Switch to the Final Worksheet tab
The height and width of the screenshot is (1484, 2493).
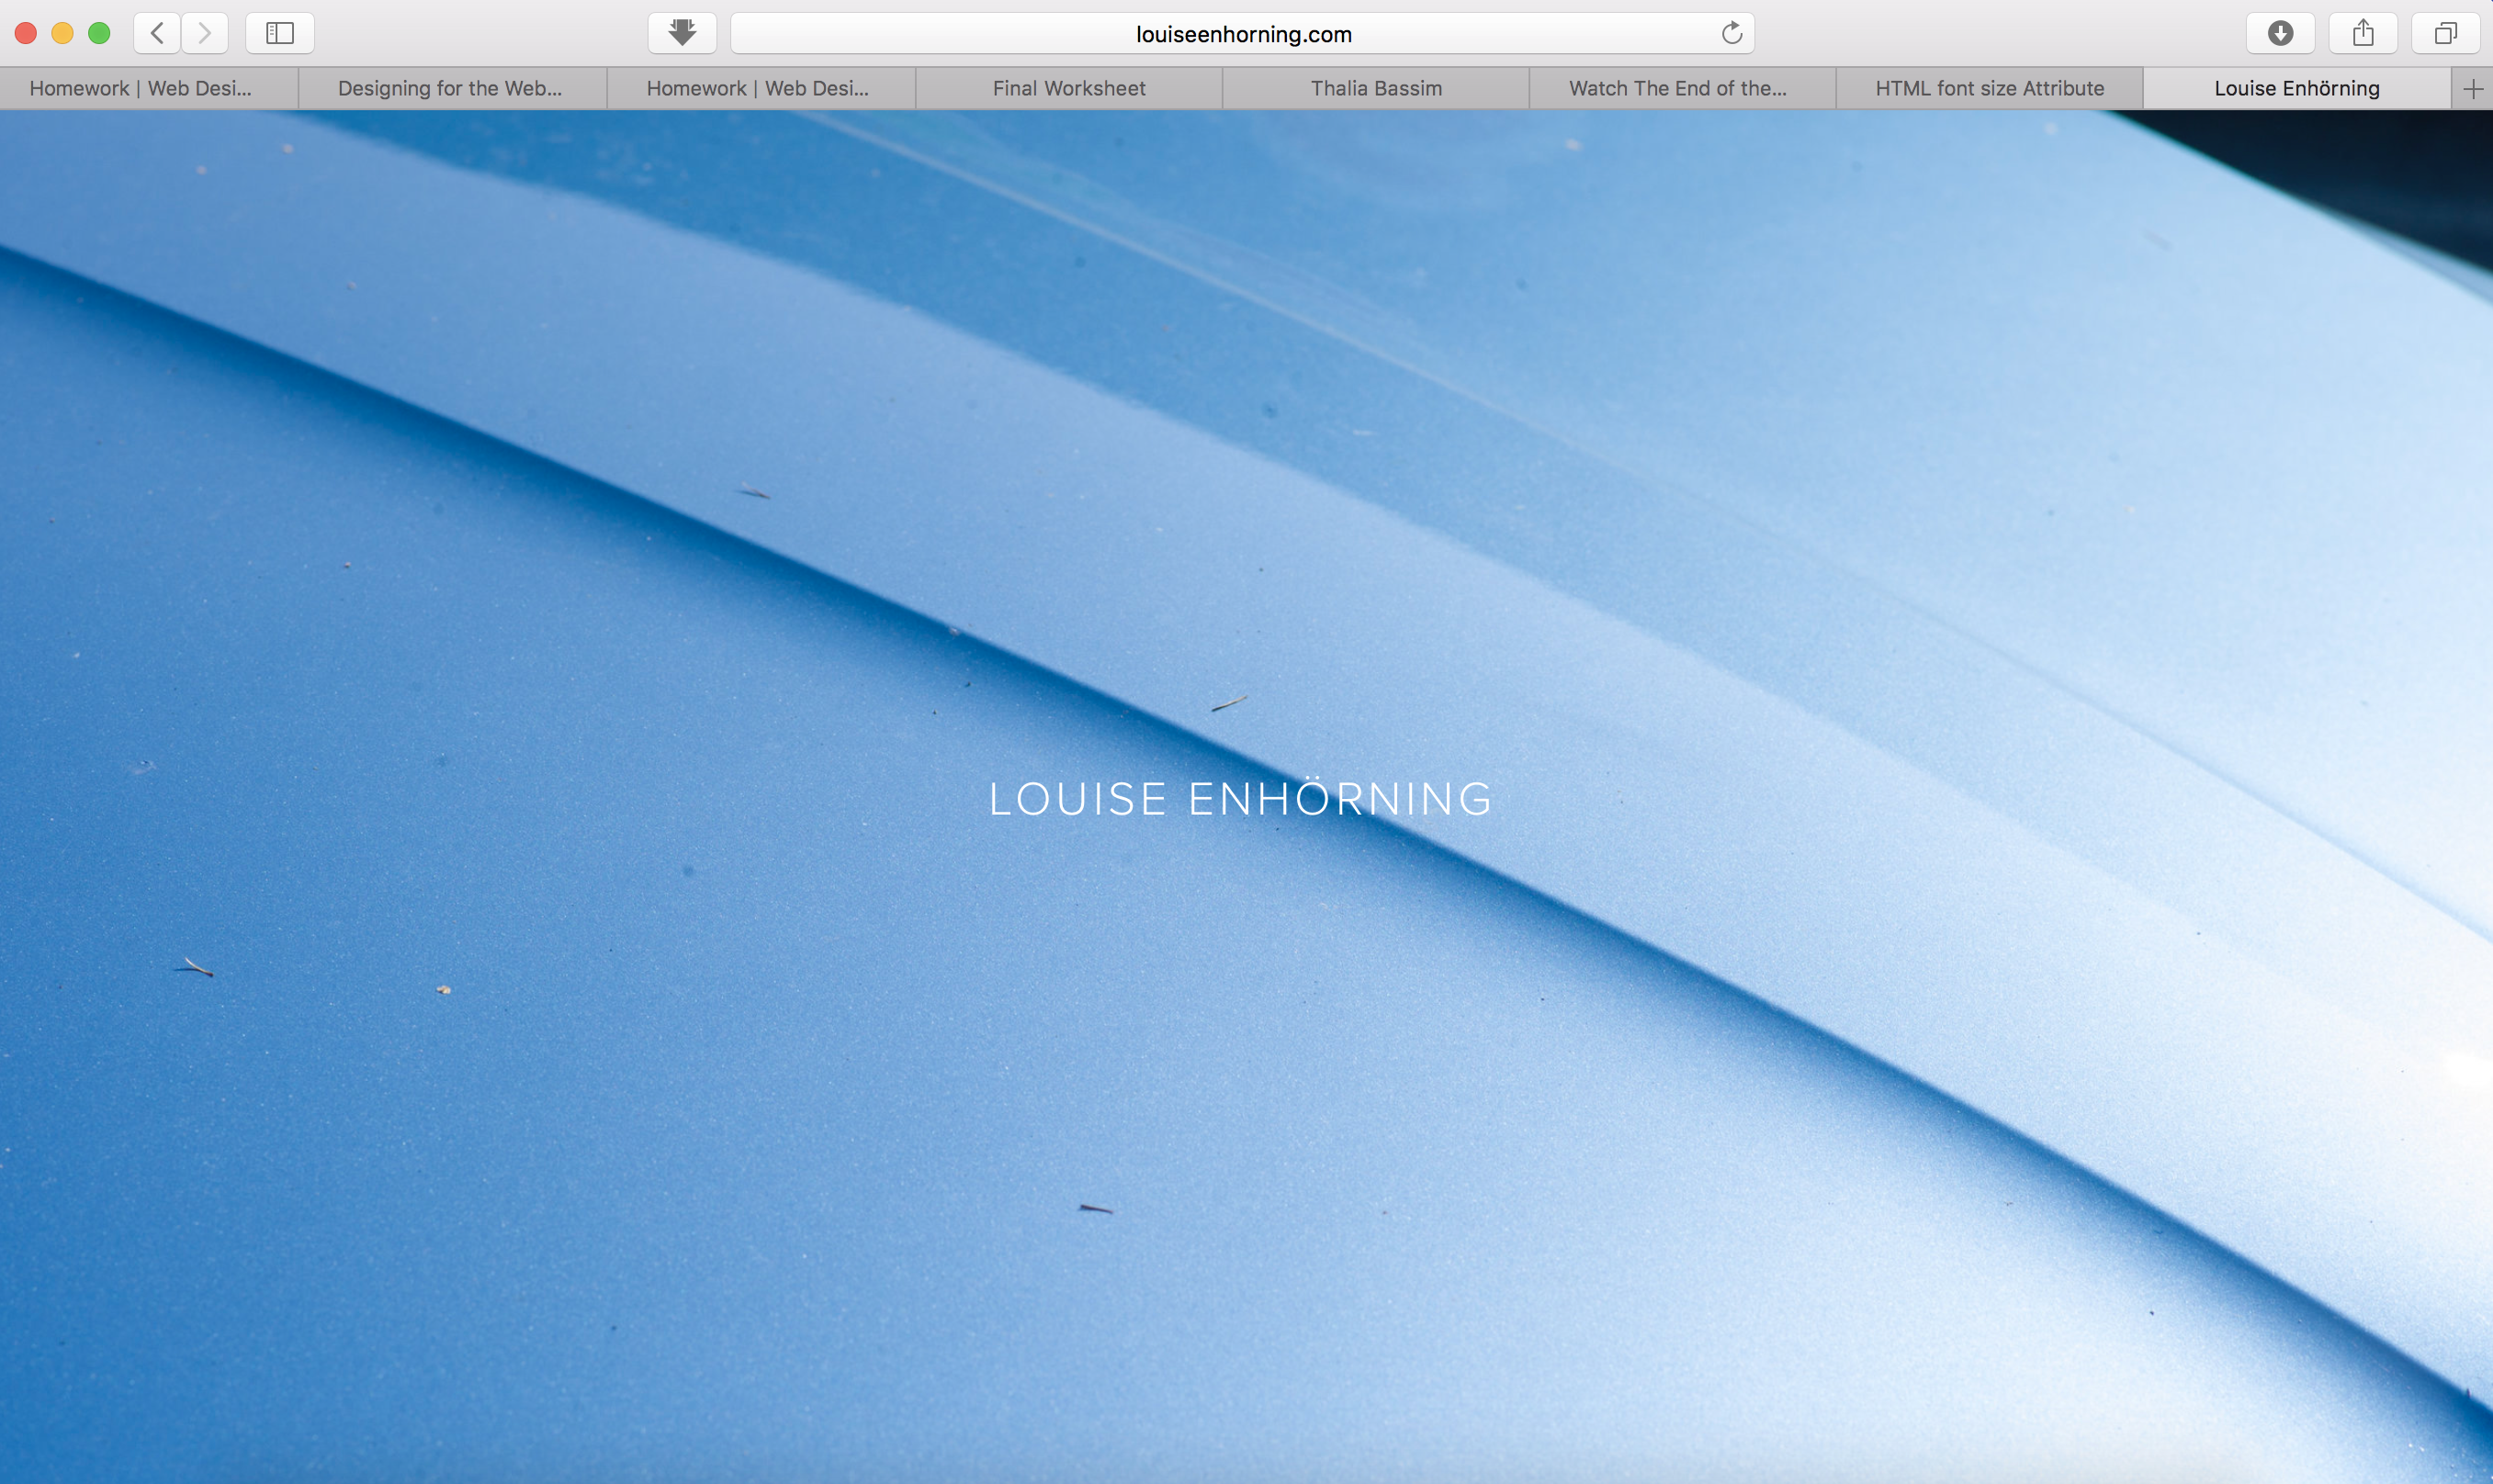click(x=1069, y=88)
